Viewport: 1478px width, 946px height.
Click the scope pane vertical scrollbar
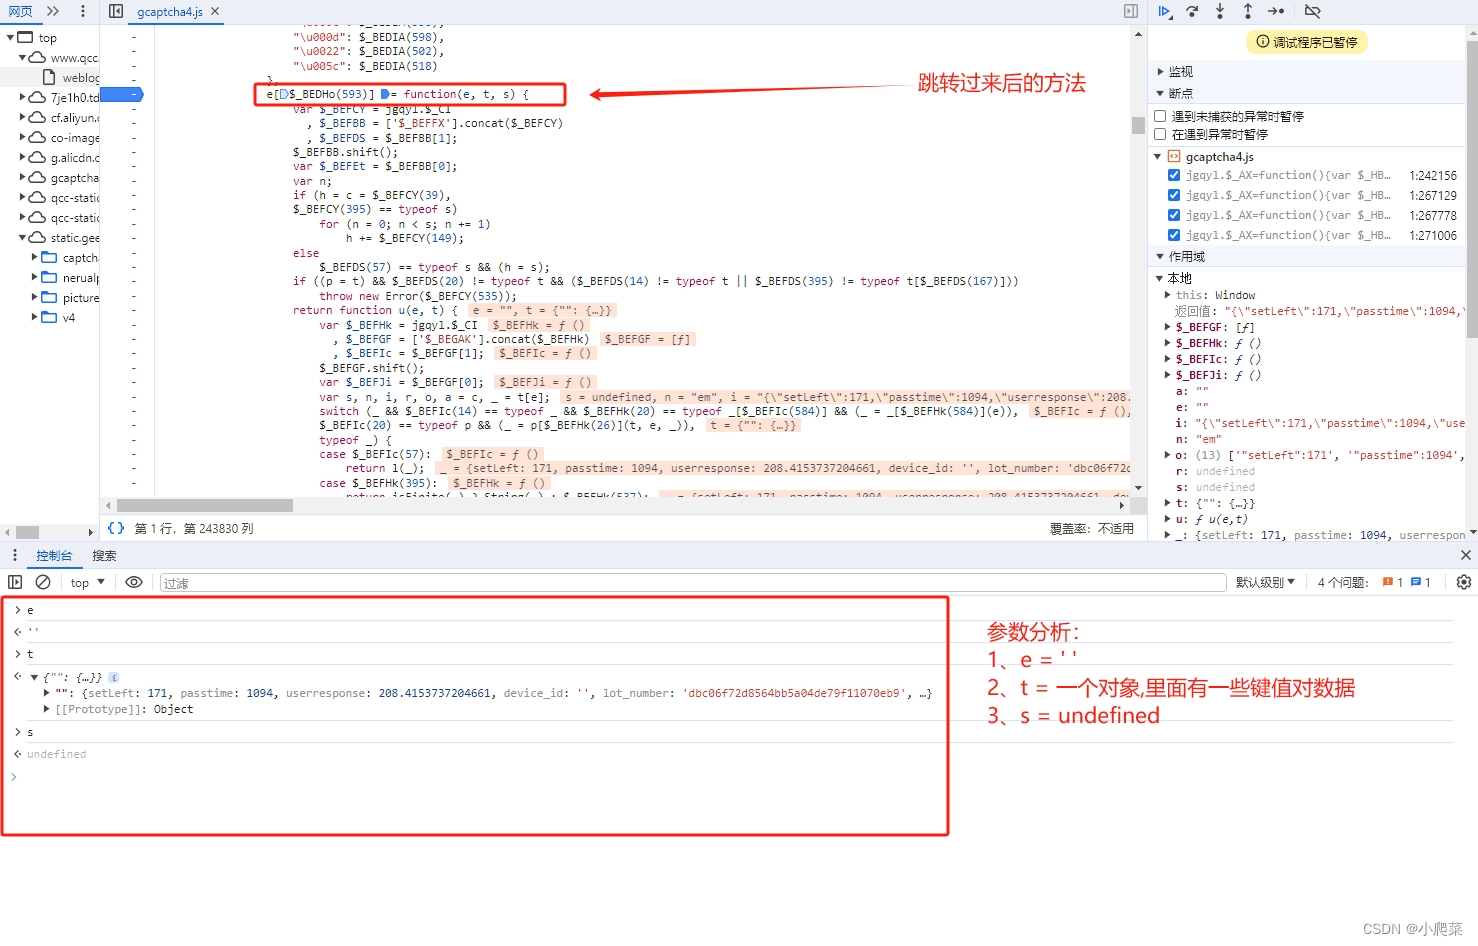click(x=1472, y=190)
